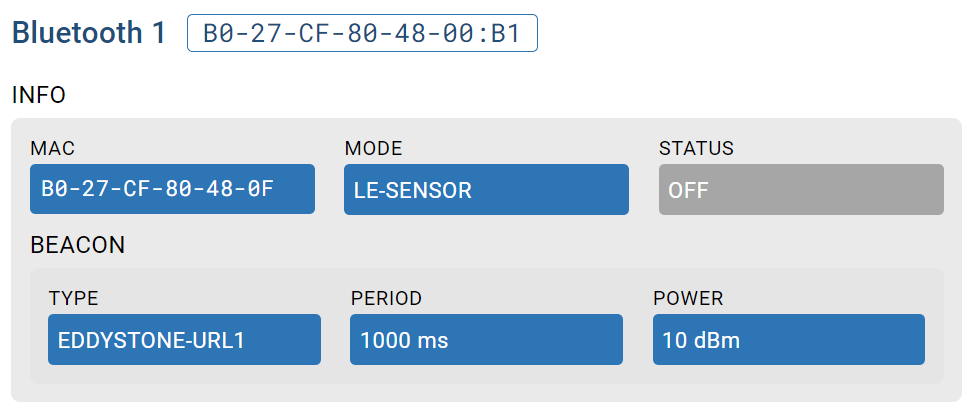Viewport: 974px width, 408px height.
Task: Click the STATUS field label
Action: click(696, 149)
